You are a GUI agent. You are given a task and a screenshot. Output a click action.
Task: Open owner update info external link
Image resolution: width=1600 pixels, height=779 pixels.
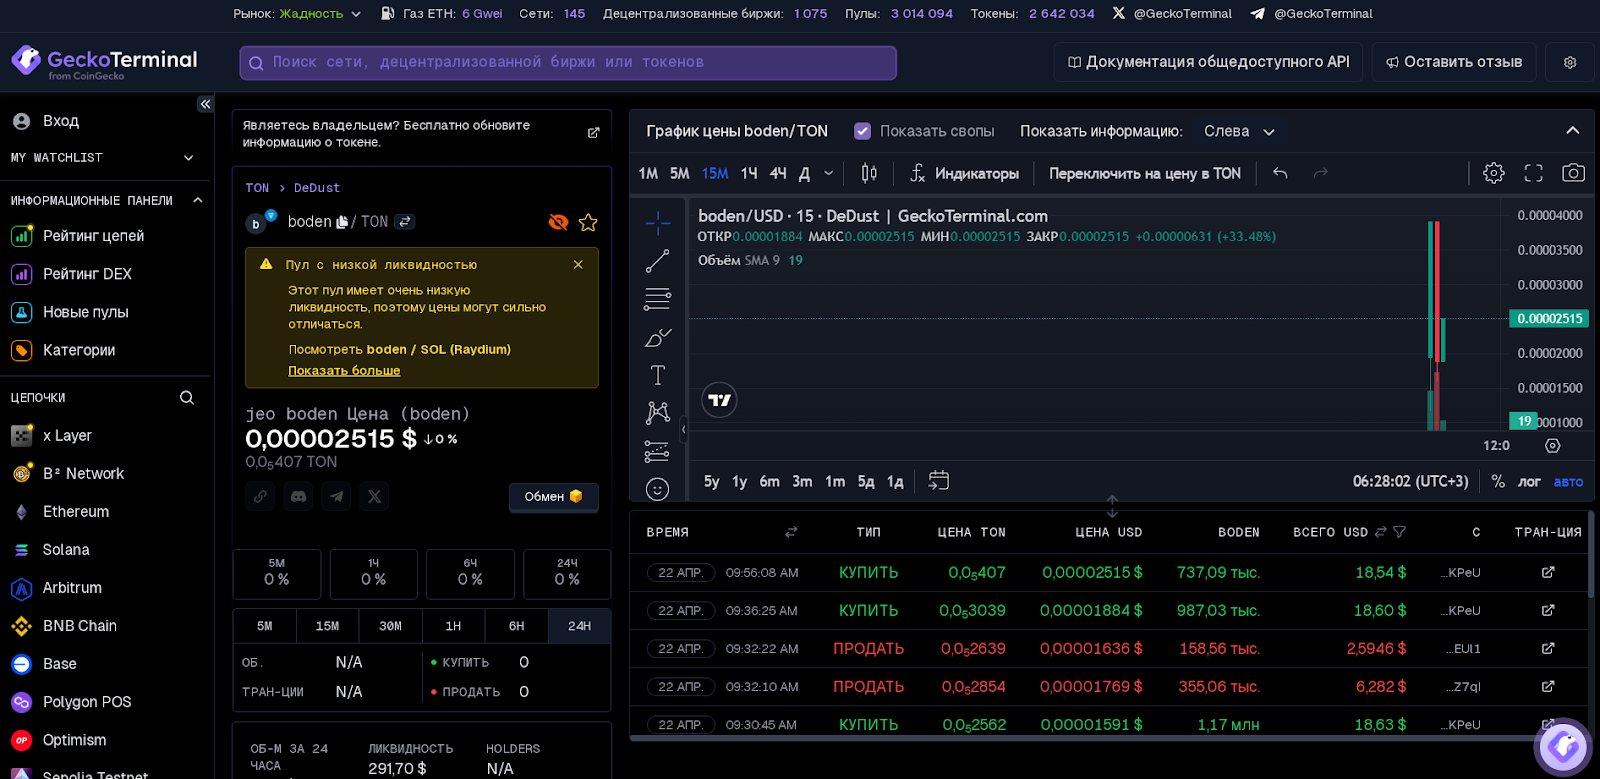point(593,133)
